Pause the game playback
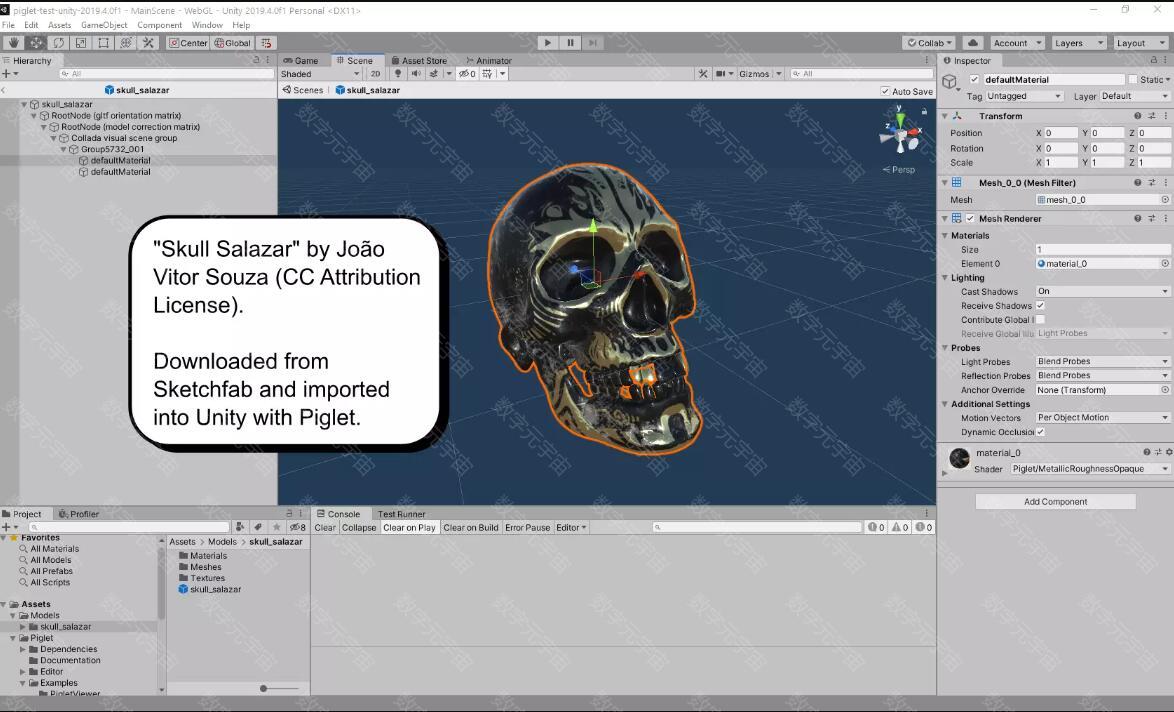The width and height of the screenshot is (1174, 712). [x=571, y=43]
